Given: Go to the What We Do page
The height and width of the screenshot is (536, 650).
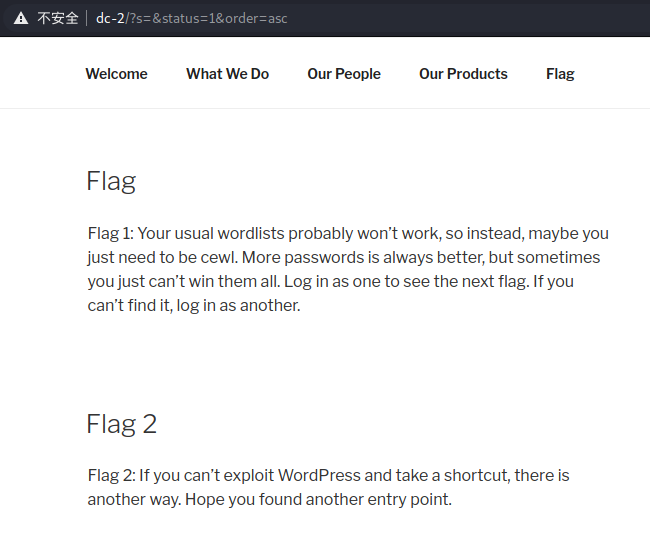Looking at the screenshot, I should pos(228,74).
